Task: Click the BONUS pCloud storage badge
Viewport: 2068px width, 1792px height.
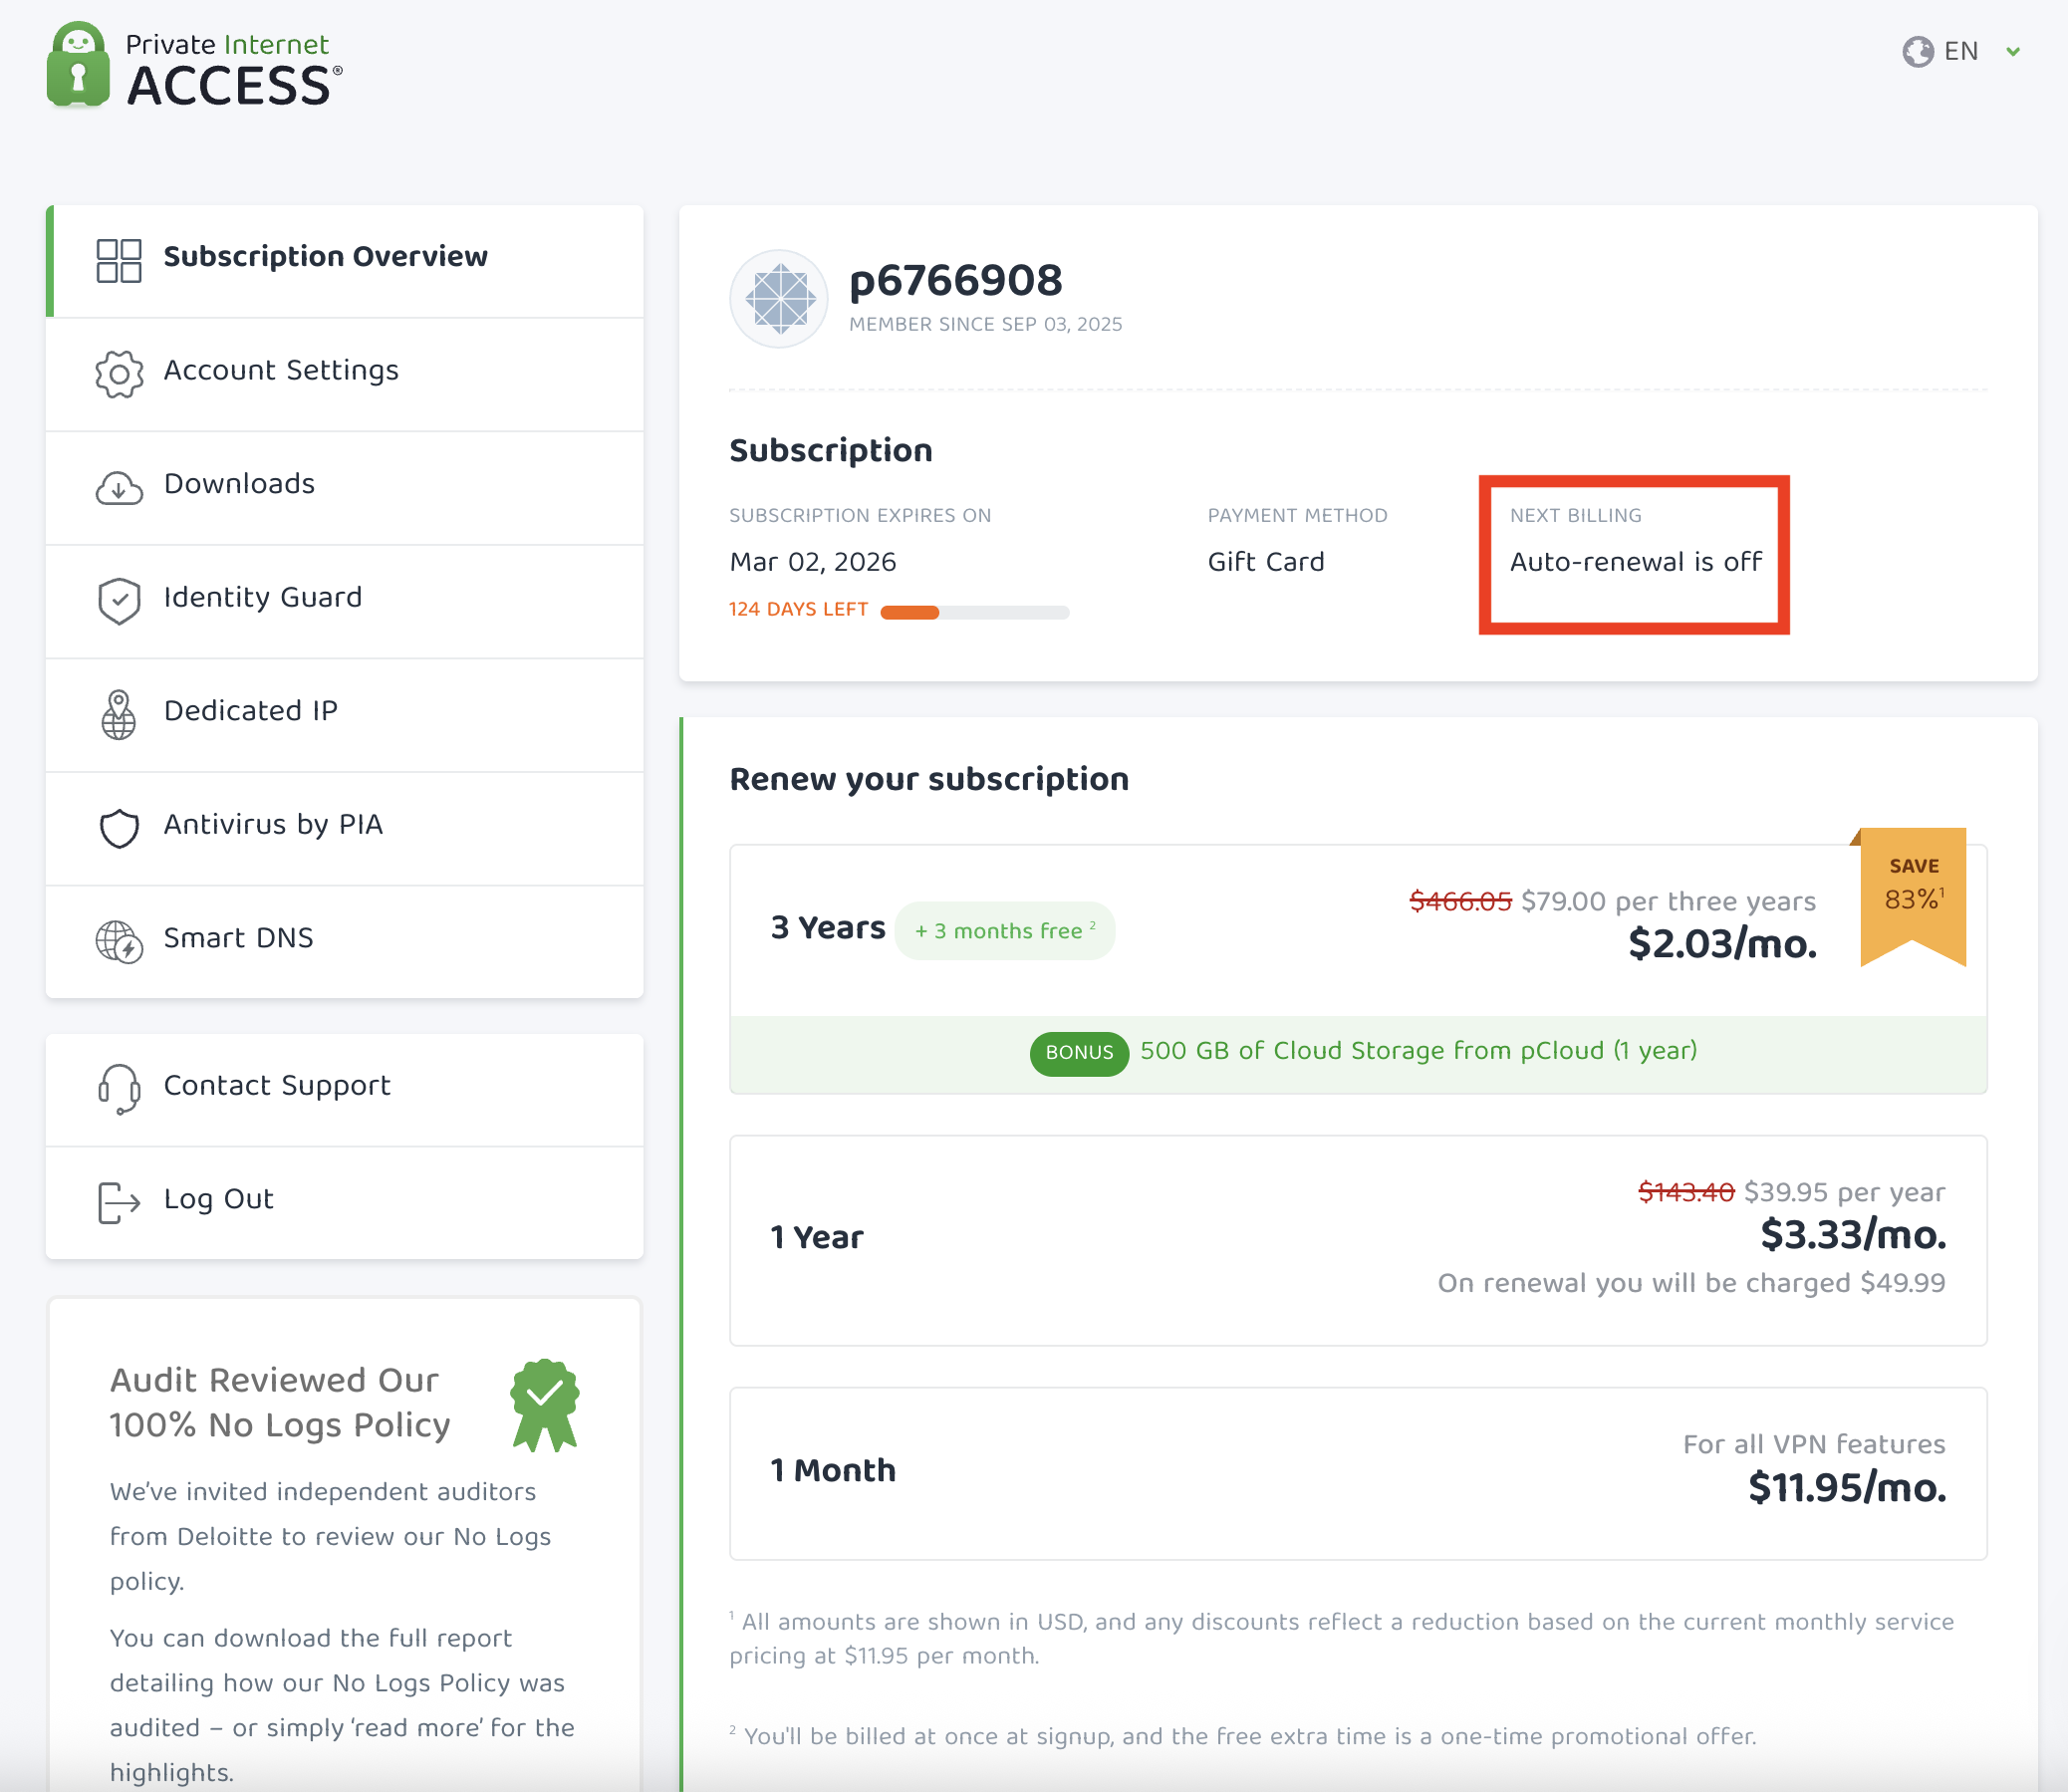Action: (x=1078, y=1052)
